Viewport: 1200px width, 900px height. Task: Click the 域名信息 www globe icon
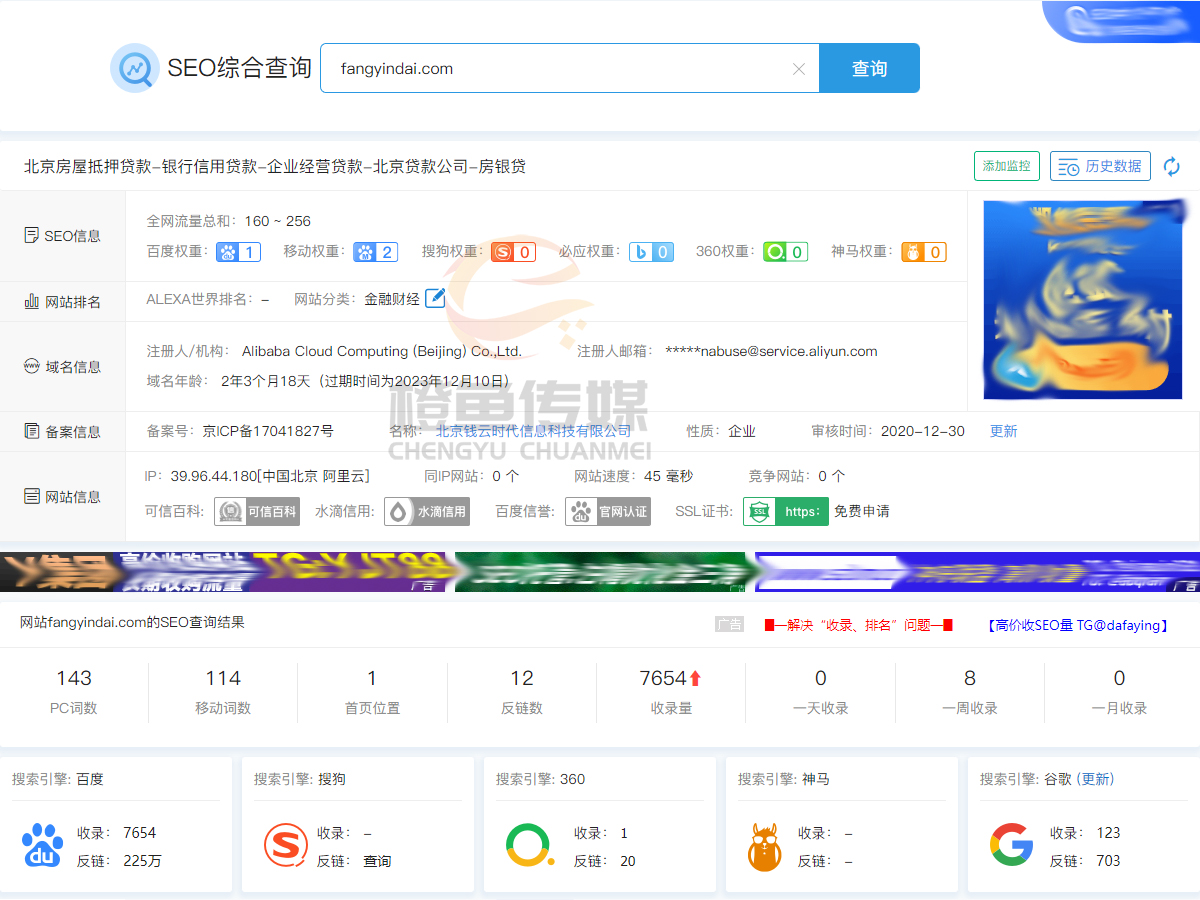32,366
